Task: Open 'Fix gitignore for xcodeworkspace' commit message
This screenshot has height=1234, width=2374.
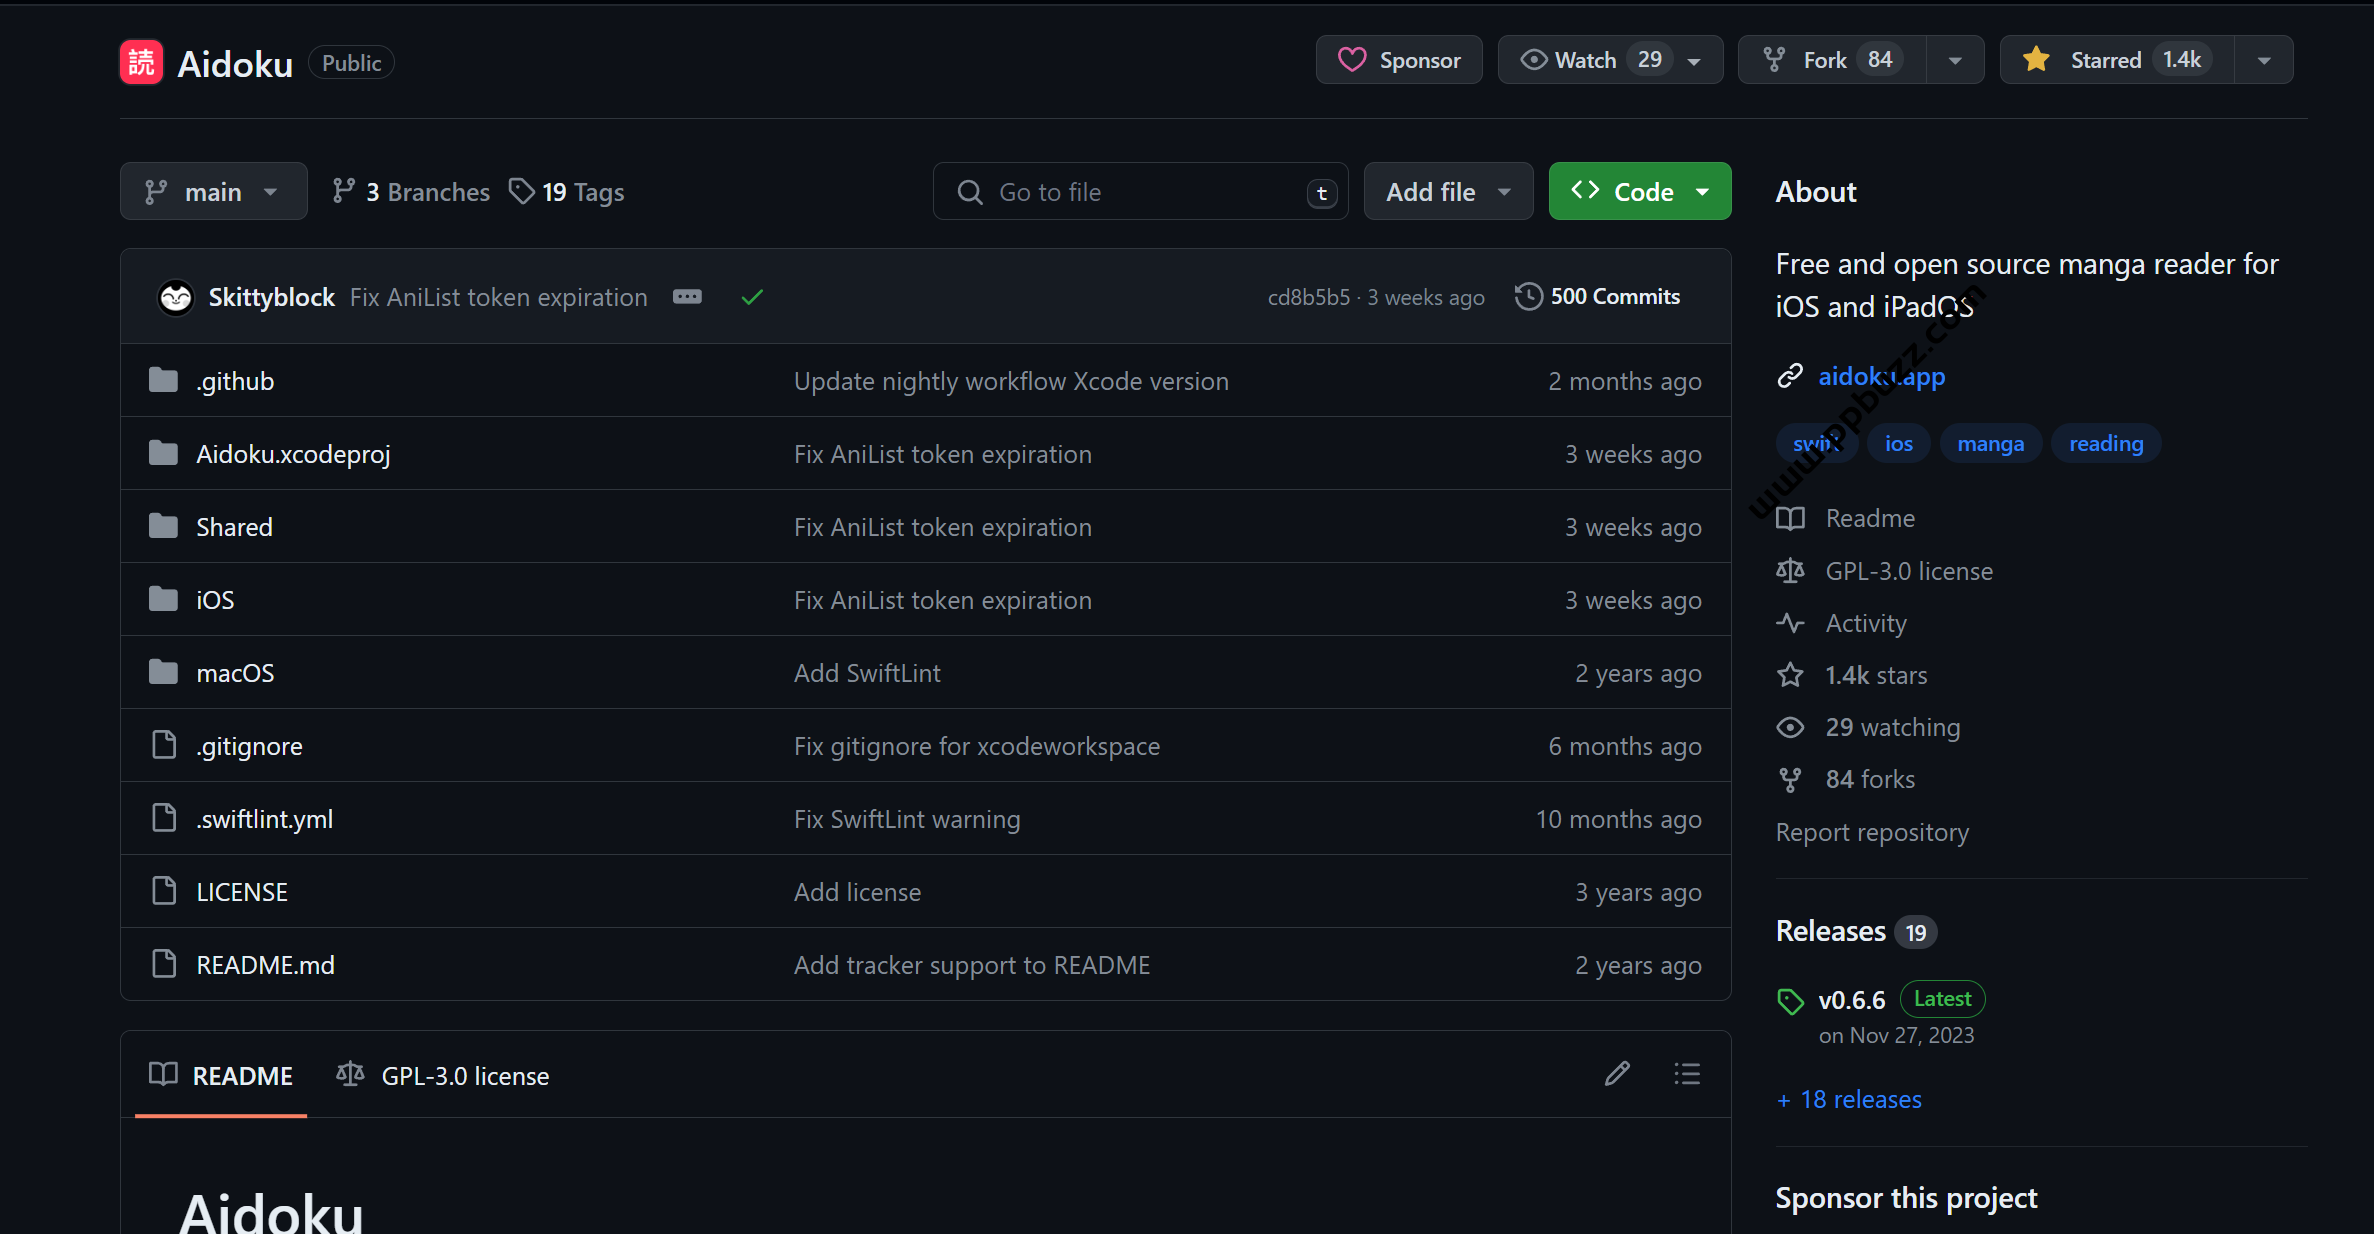Action: [x=977, y=746]
